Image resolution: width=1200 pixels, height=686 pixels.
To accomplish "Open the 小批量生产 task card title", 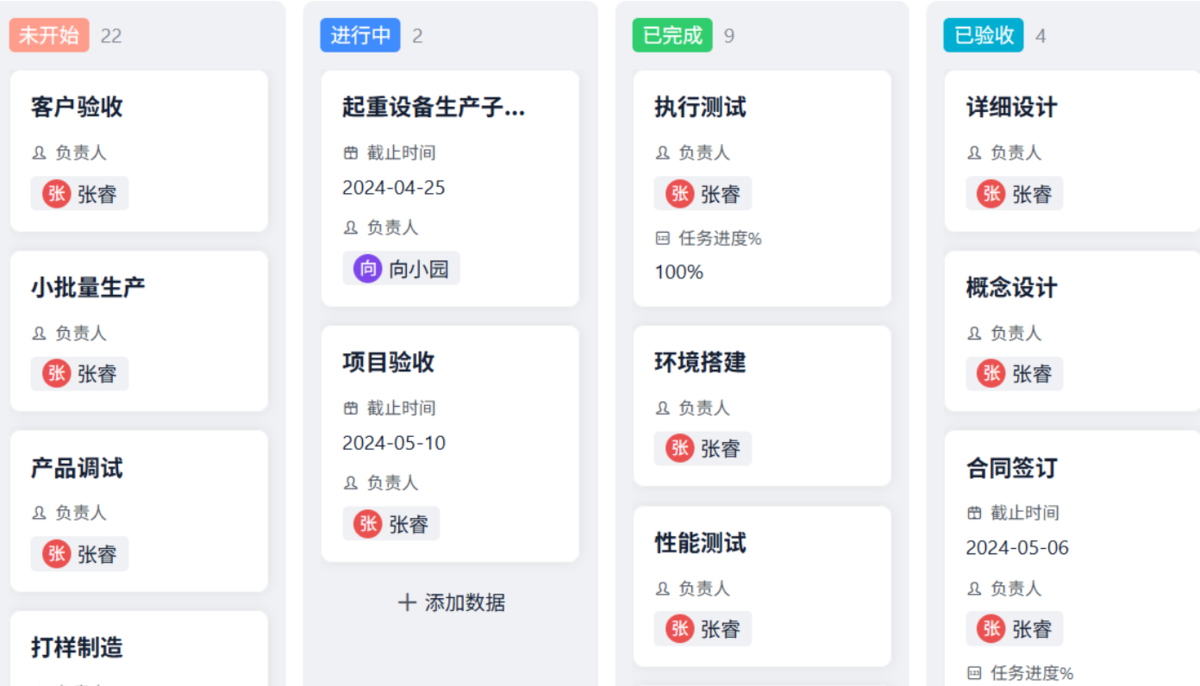I will coord(88,288).
